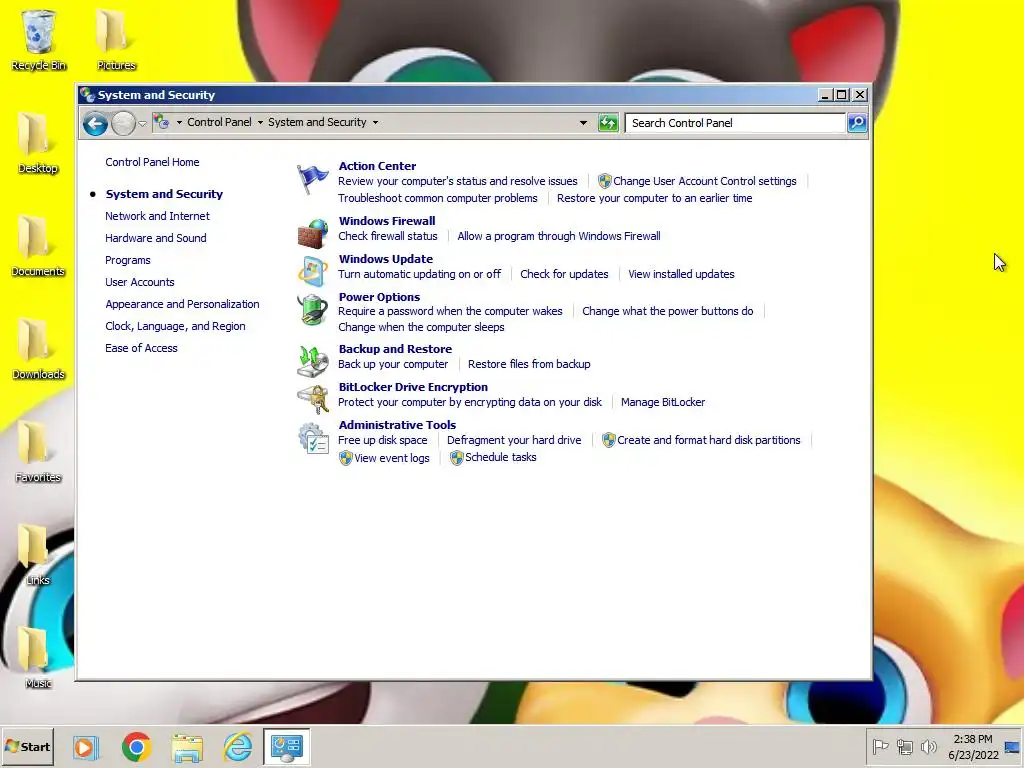Click the Show desktop button in tray
1024x768 pixels.
(1013, 747)
